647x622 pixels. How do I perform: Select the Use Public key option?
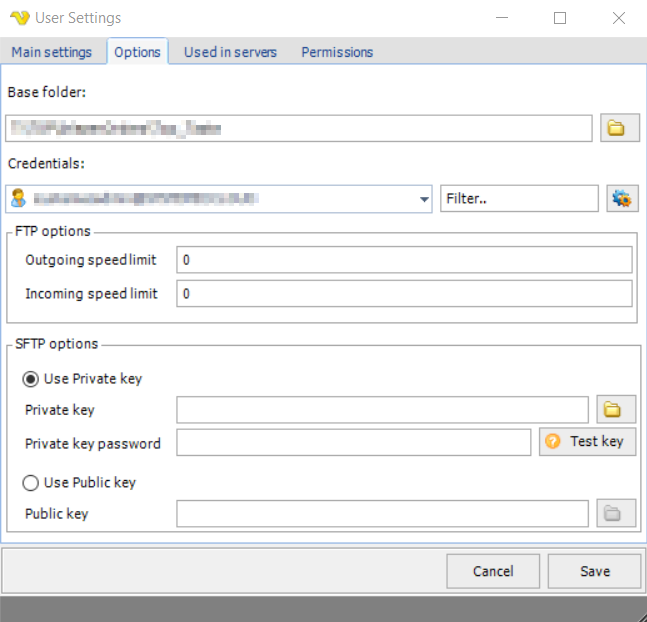click(31, 482)
